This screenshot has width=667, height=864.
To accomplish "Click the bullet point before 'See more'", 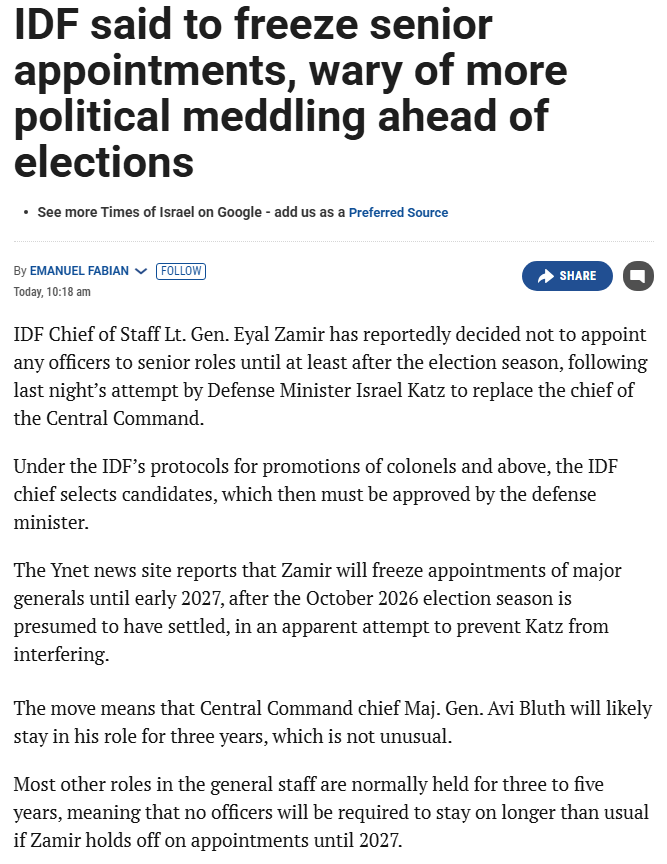I will 26,212.
